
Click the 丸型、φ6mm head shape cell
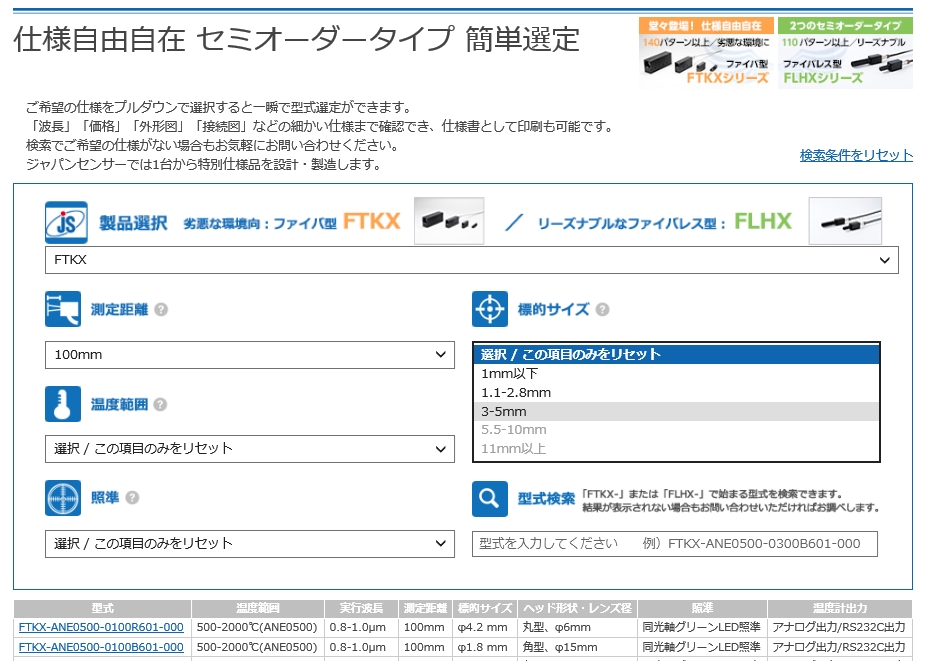coord(578,627)
